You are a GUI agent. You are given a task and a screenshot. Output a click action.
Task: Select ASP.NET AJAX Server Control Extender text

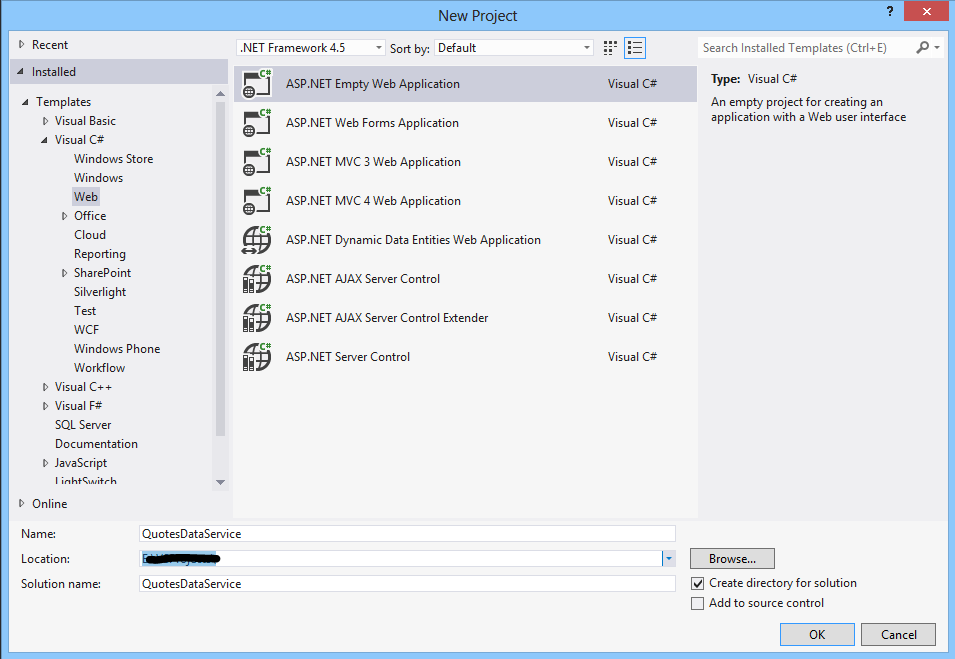tap(387, 318)
